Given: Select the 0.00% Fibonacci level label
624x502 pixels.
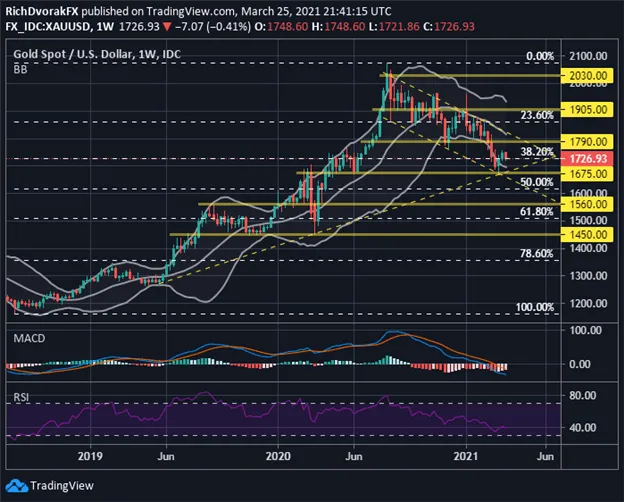Looking at the screenshot, I should [x=540, y=56].
